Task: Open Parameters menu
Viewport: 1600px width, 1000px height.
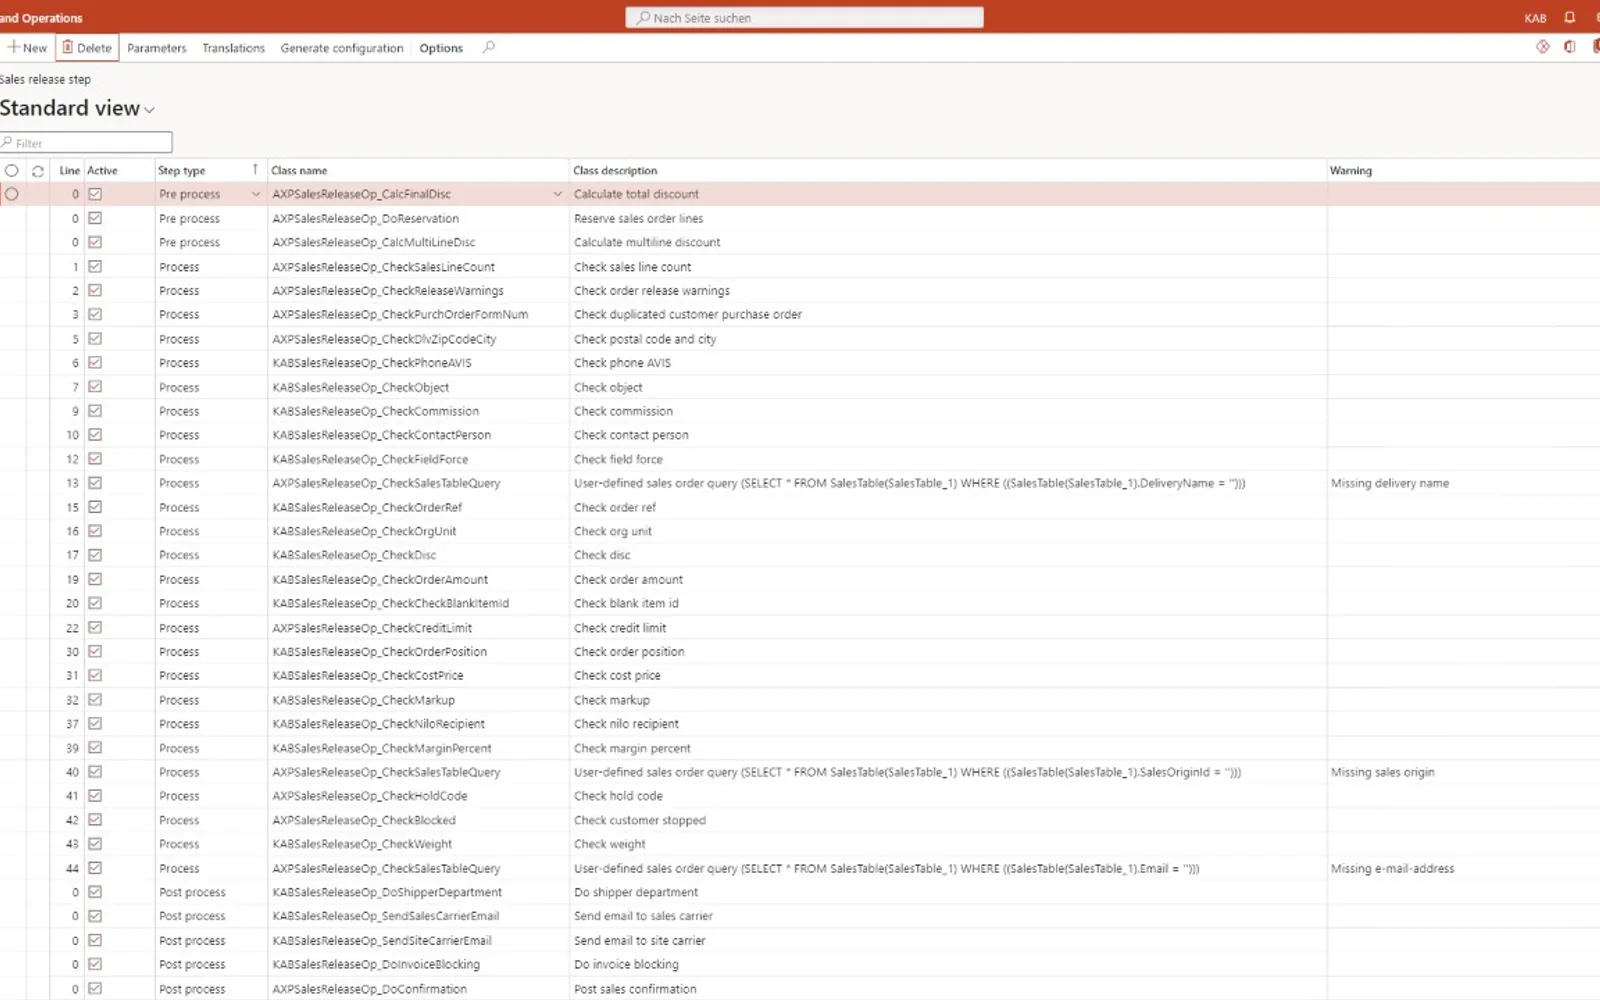Action: [157, 48]
